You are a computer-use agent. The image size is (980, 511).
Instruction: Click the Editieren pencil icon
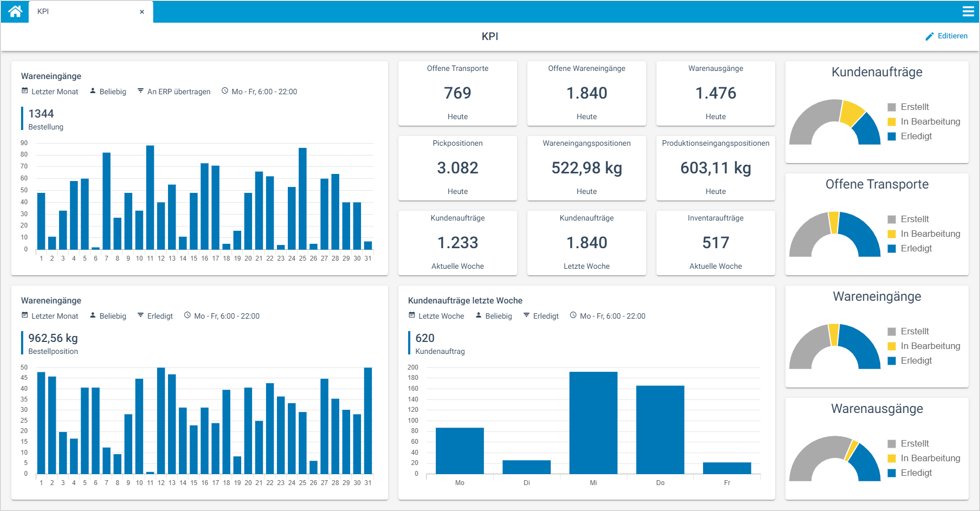pos(929,36)
